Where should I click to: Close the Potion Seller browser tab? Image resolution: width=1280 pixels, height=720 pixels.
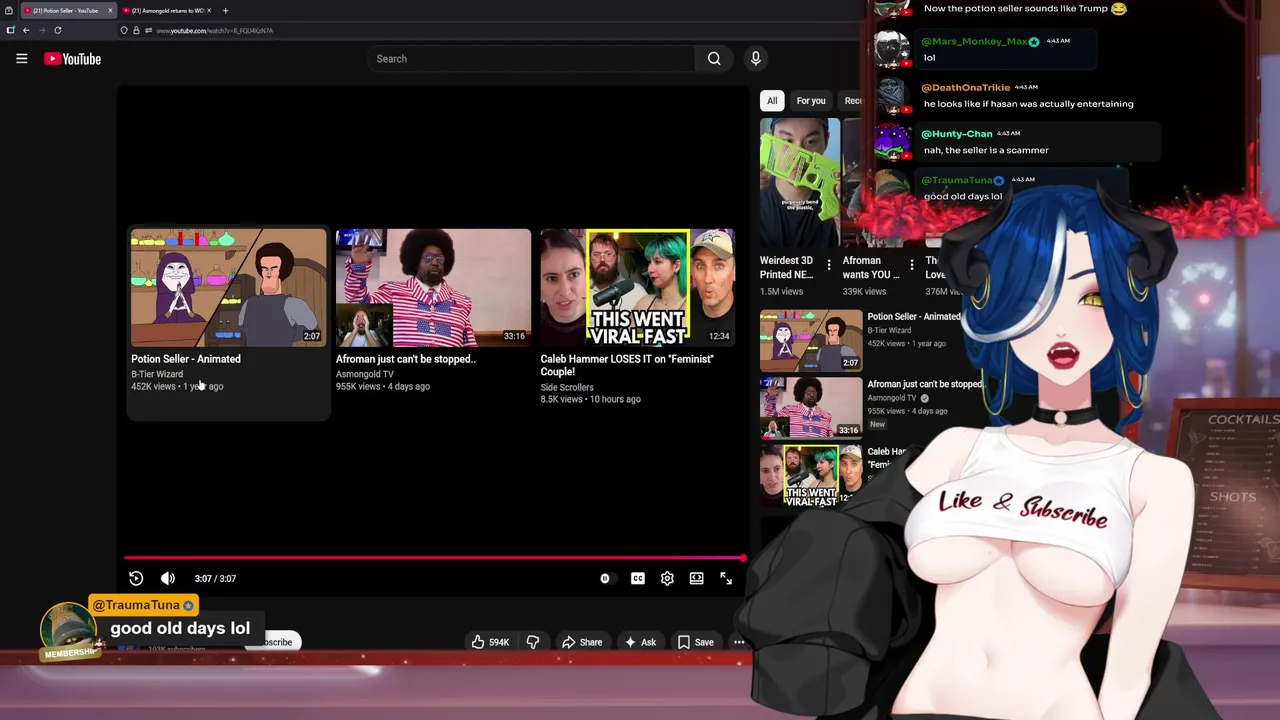coord(110,10)
